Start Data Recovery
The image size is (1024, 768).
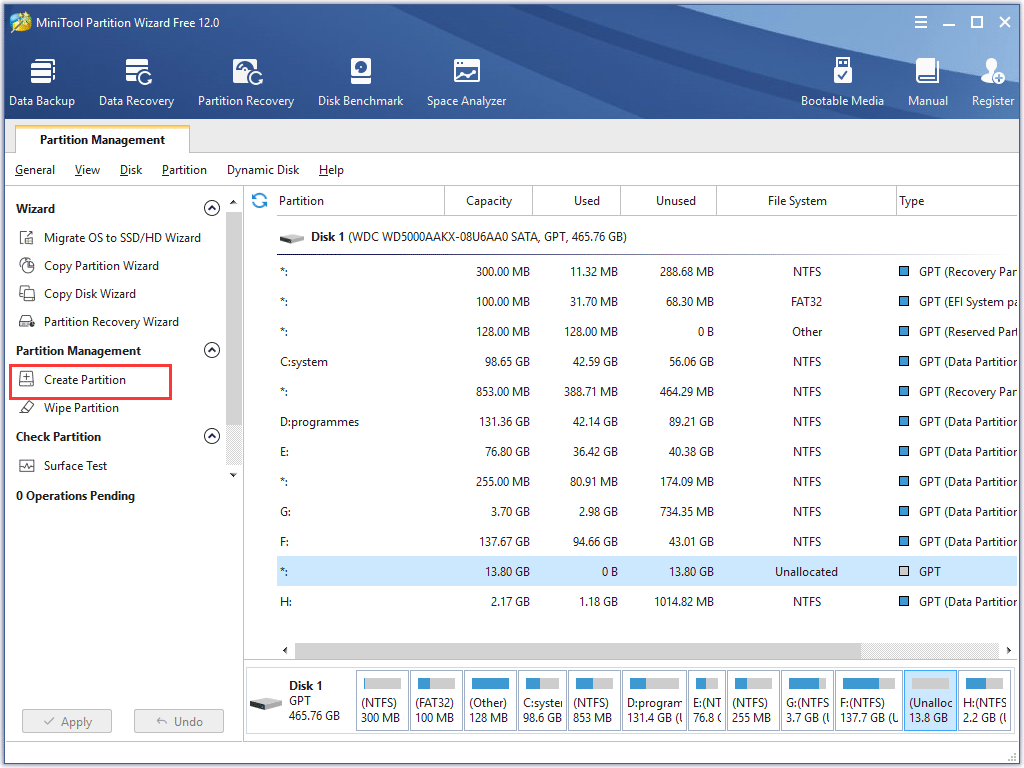click(x=136, y=79)
